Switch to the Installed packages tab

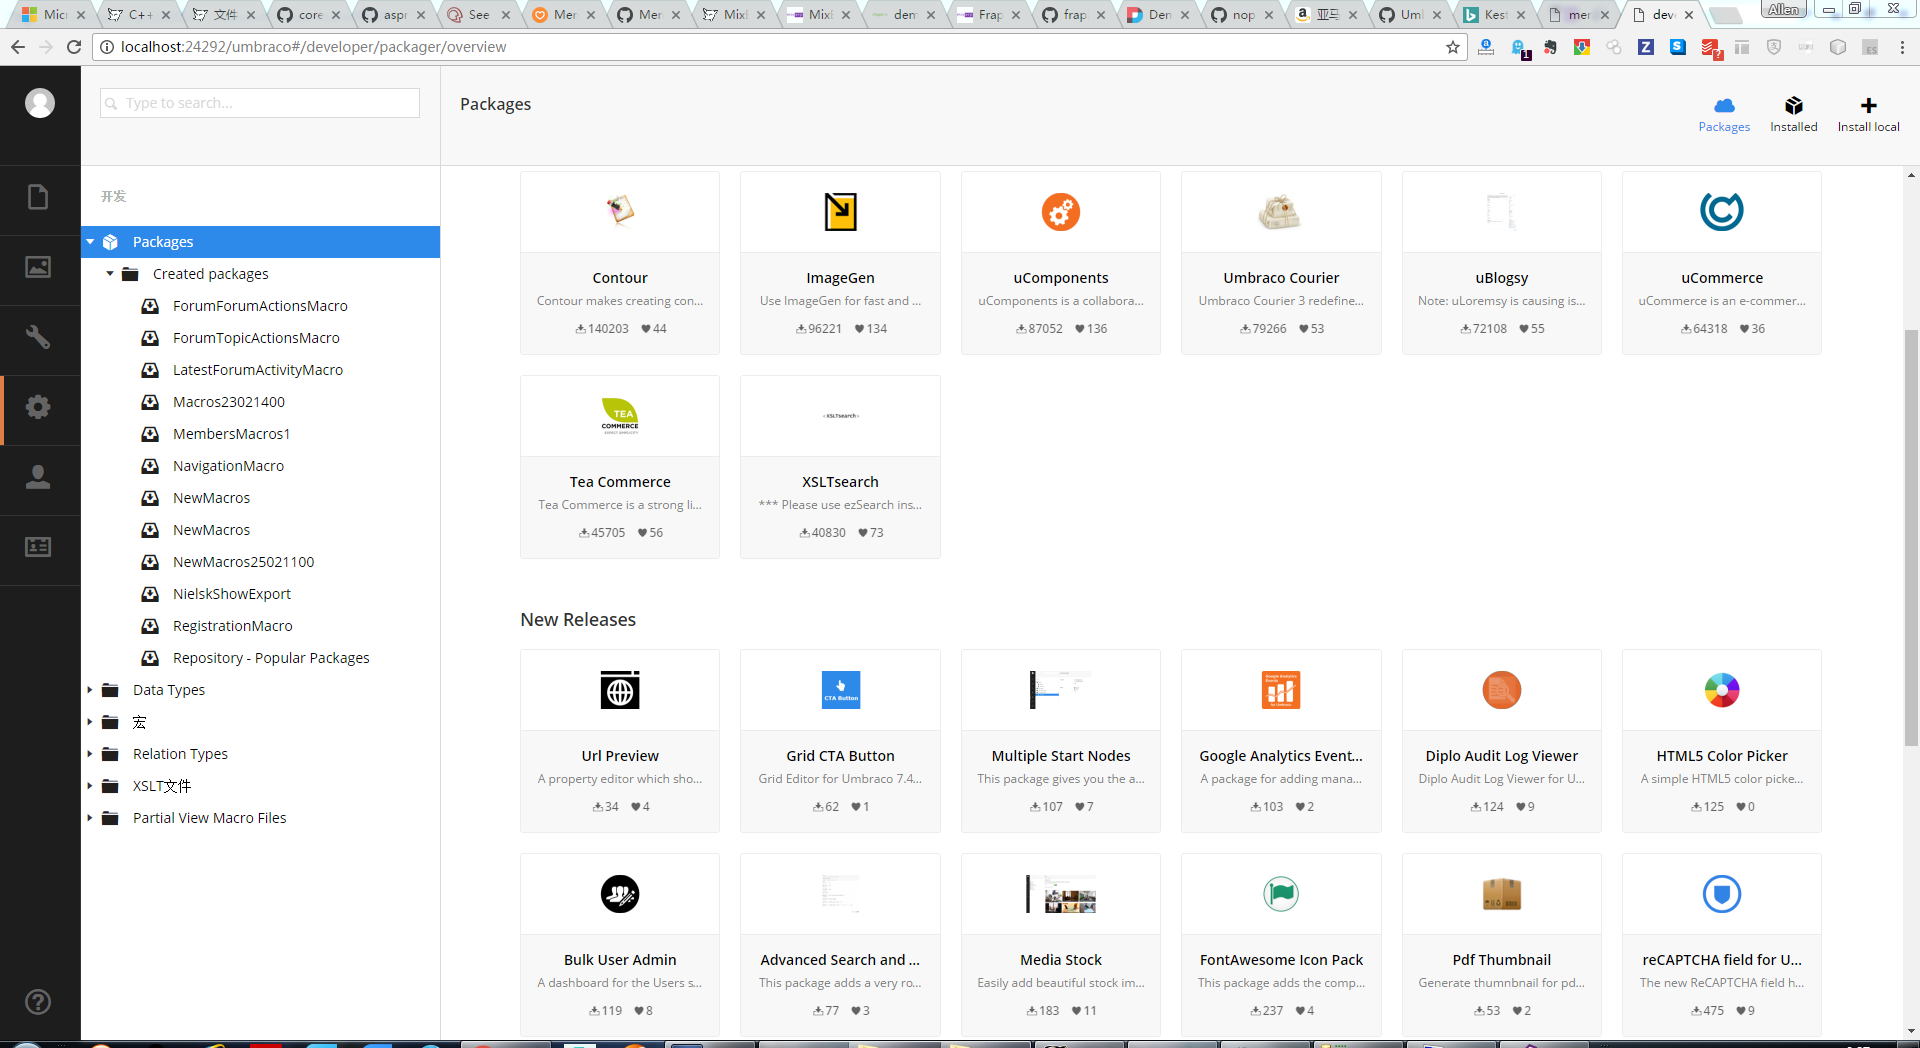[x=1793, y=114]
